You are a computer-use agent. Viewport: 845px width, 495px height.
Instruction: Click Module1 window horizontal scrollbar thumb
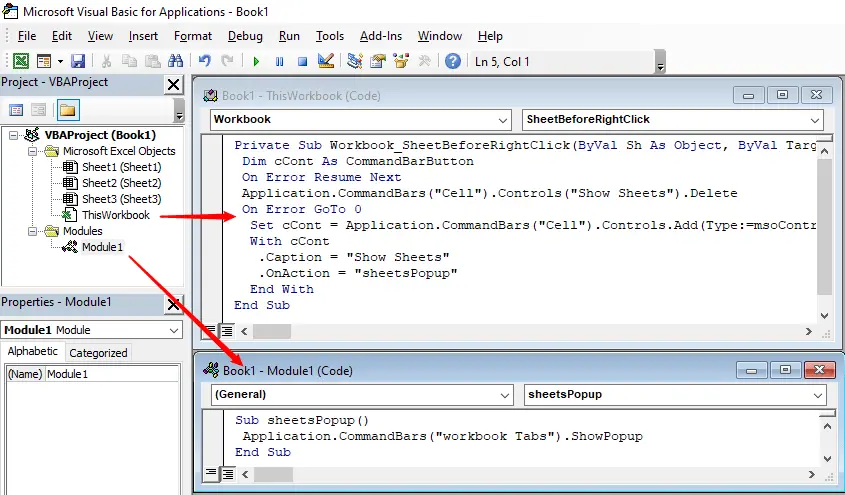[x=273, y=475]
